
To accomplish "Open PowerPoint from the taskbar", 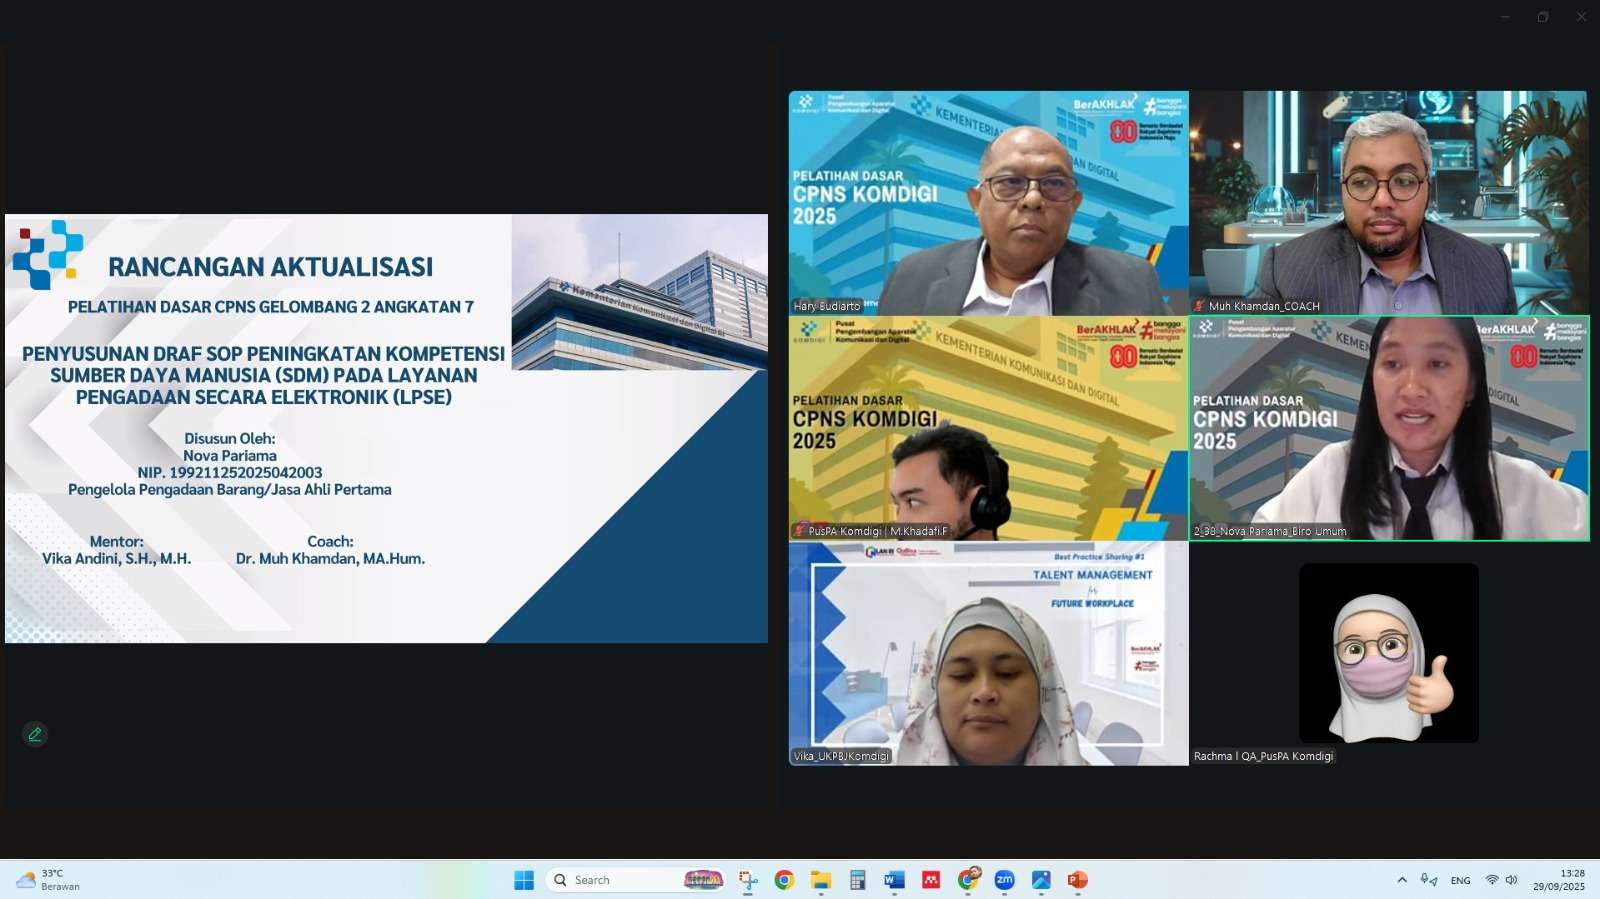I will tap(1077, 880).
